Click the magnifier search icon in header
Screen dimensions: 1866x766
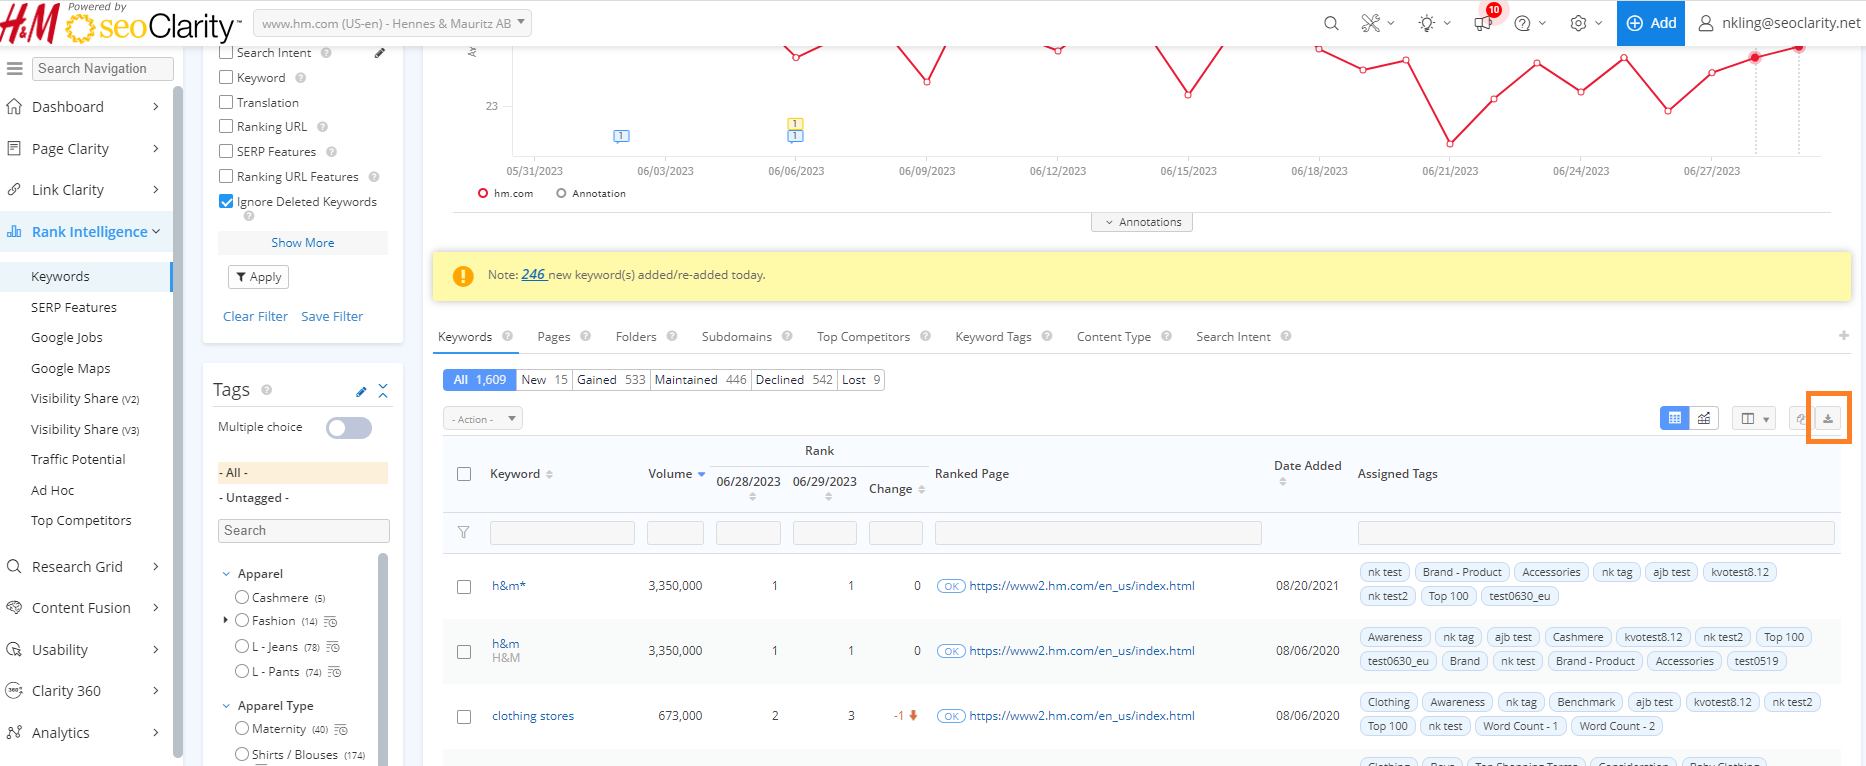1331,23
